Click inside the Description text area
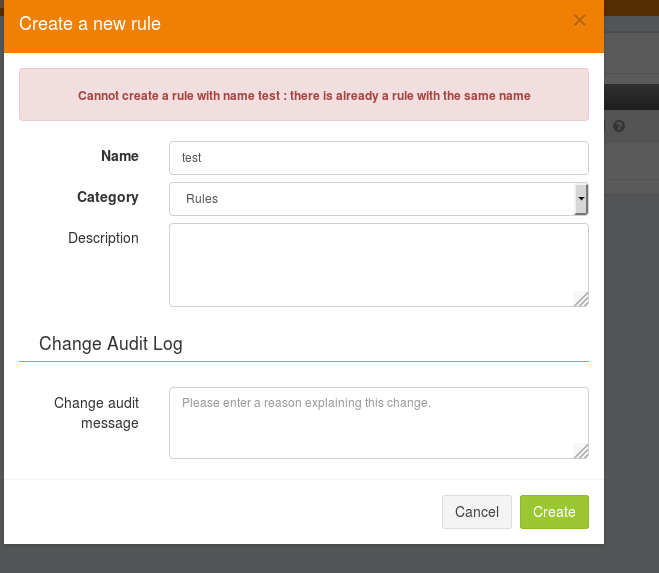659x573 pixels. click(x=379, y=265)
